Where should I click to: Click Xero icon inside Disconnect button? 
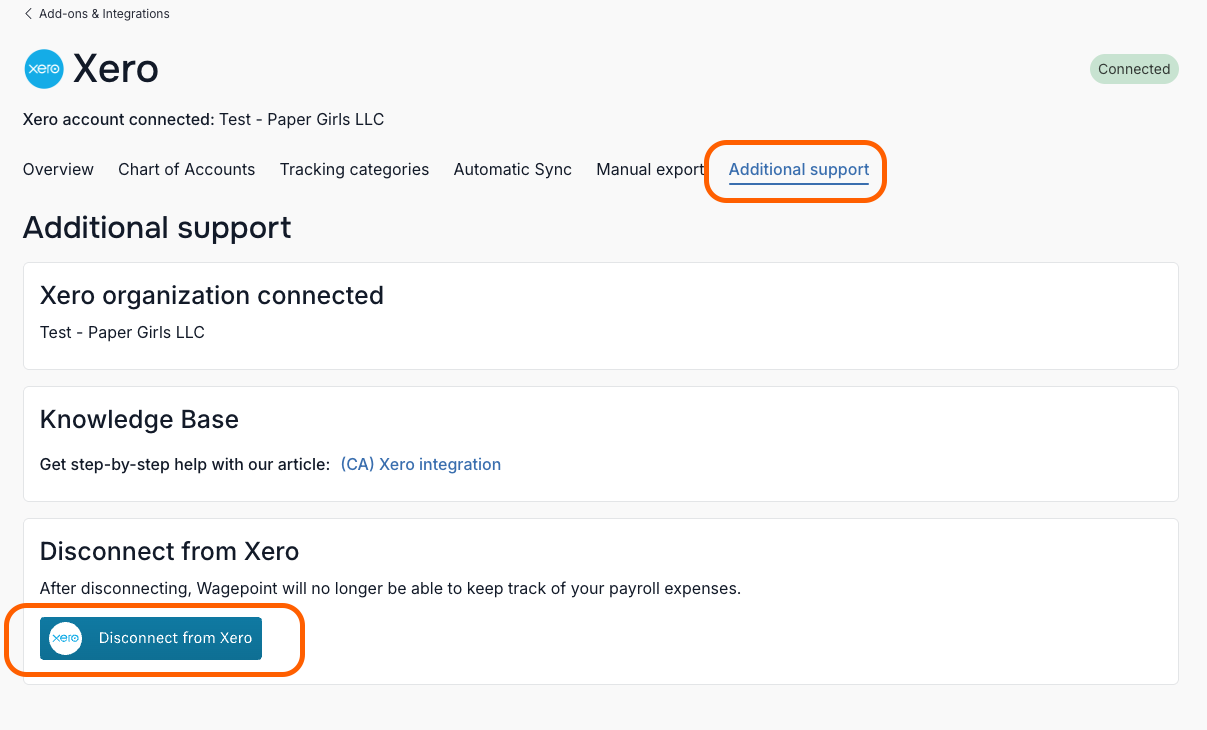click(x=66, y=638)
